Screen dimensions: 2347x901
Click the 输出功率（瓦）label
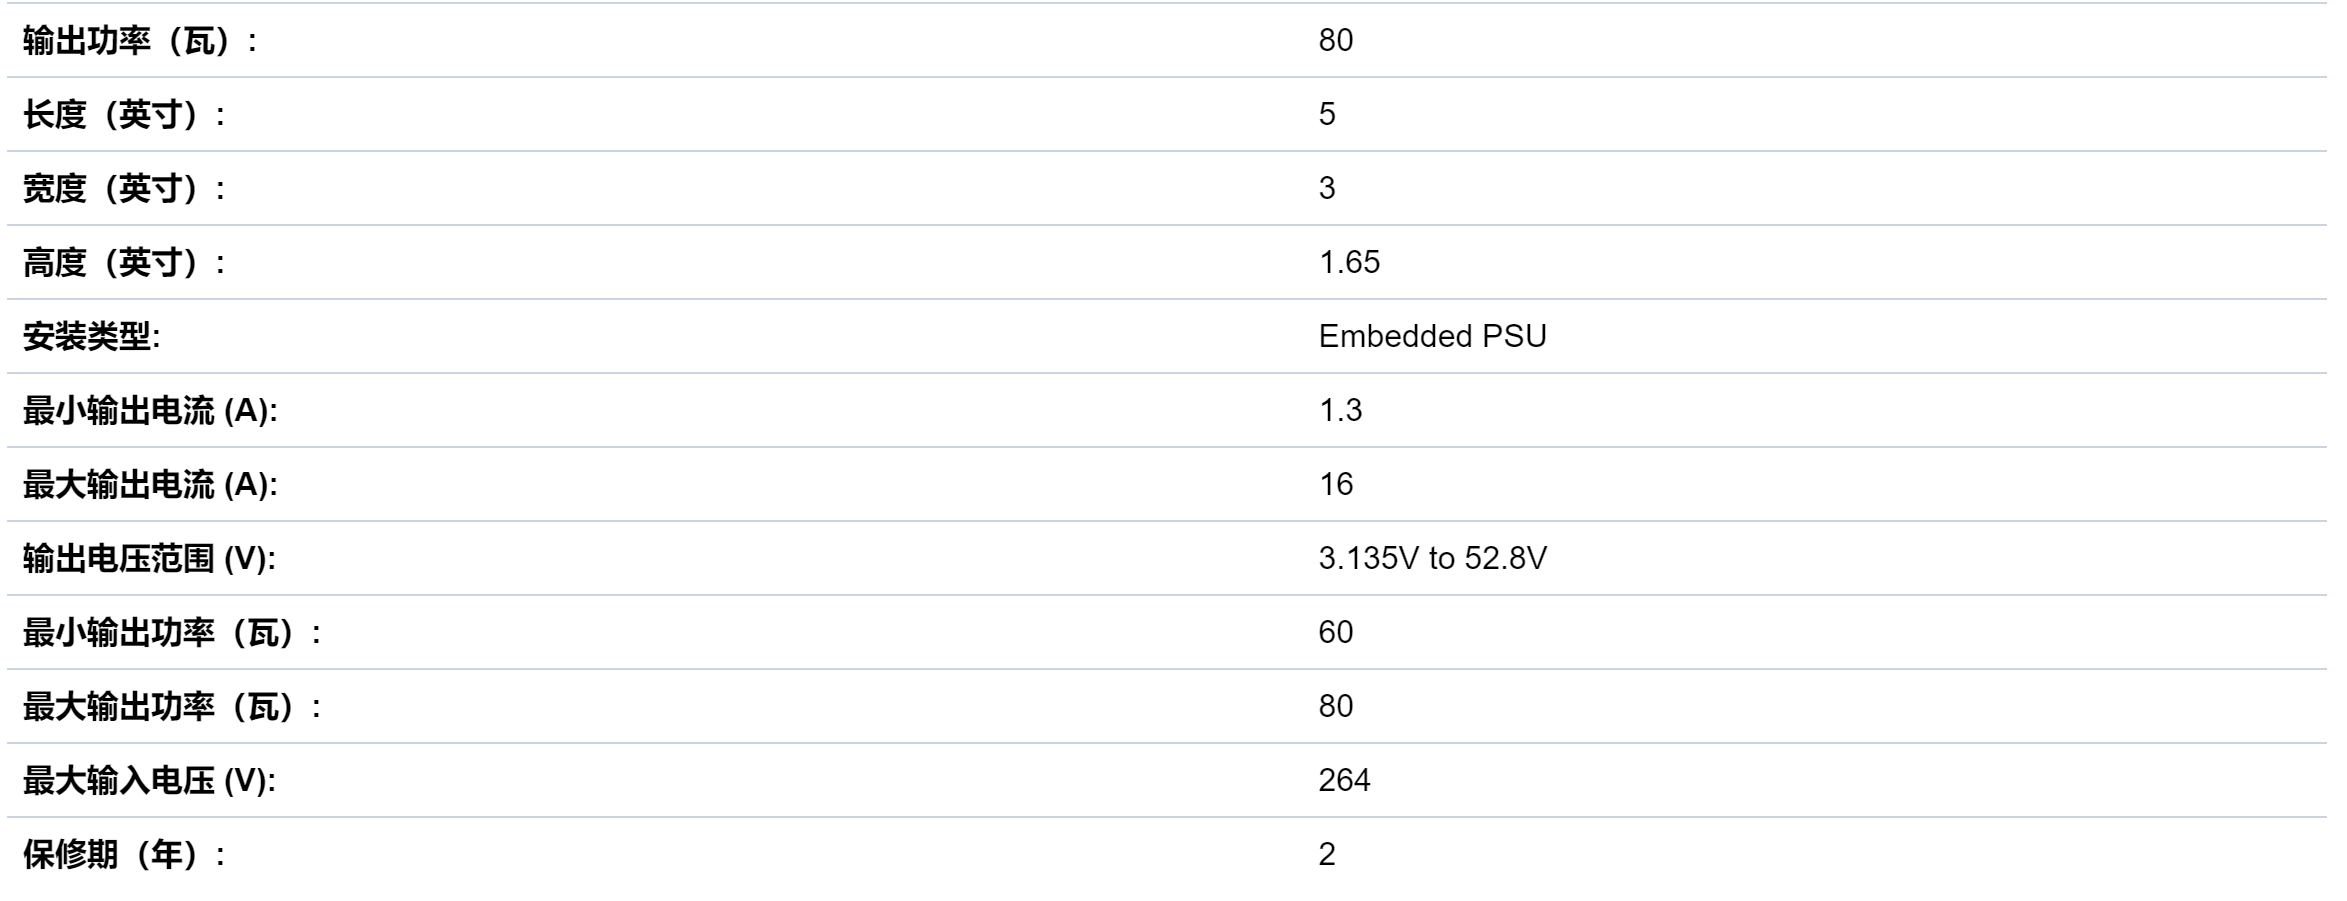click(x=140, y=41)
